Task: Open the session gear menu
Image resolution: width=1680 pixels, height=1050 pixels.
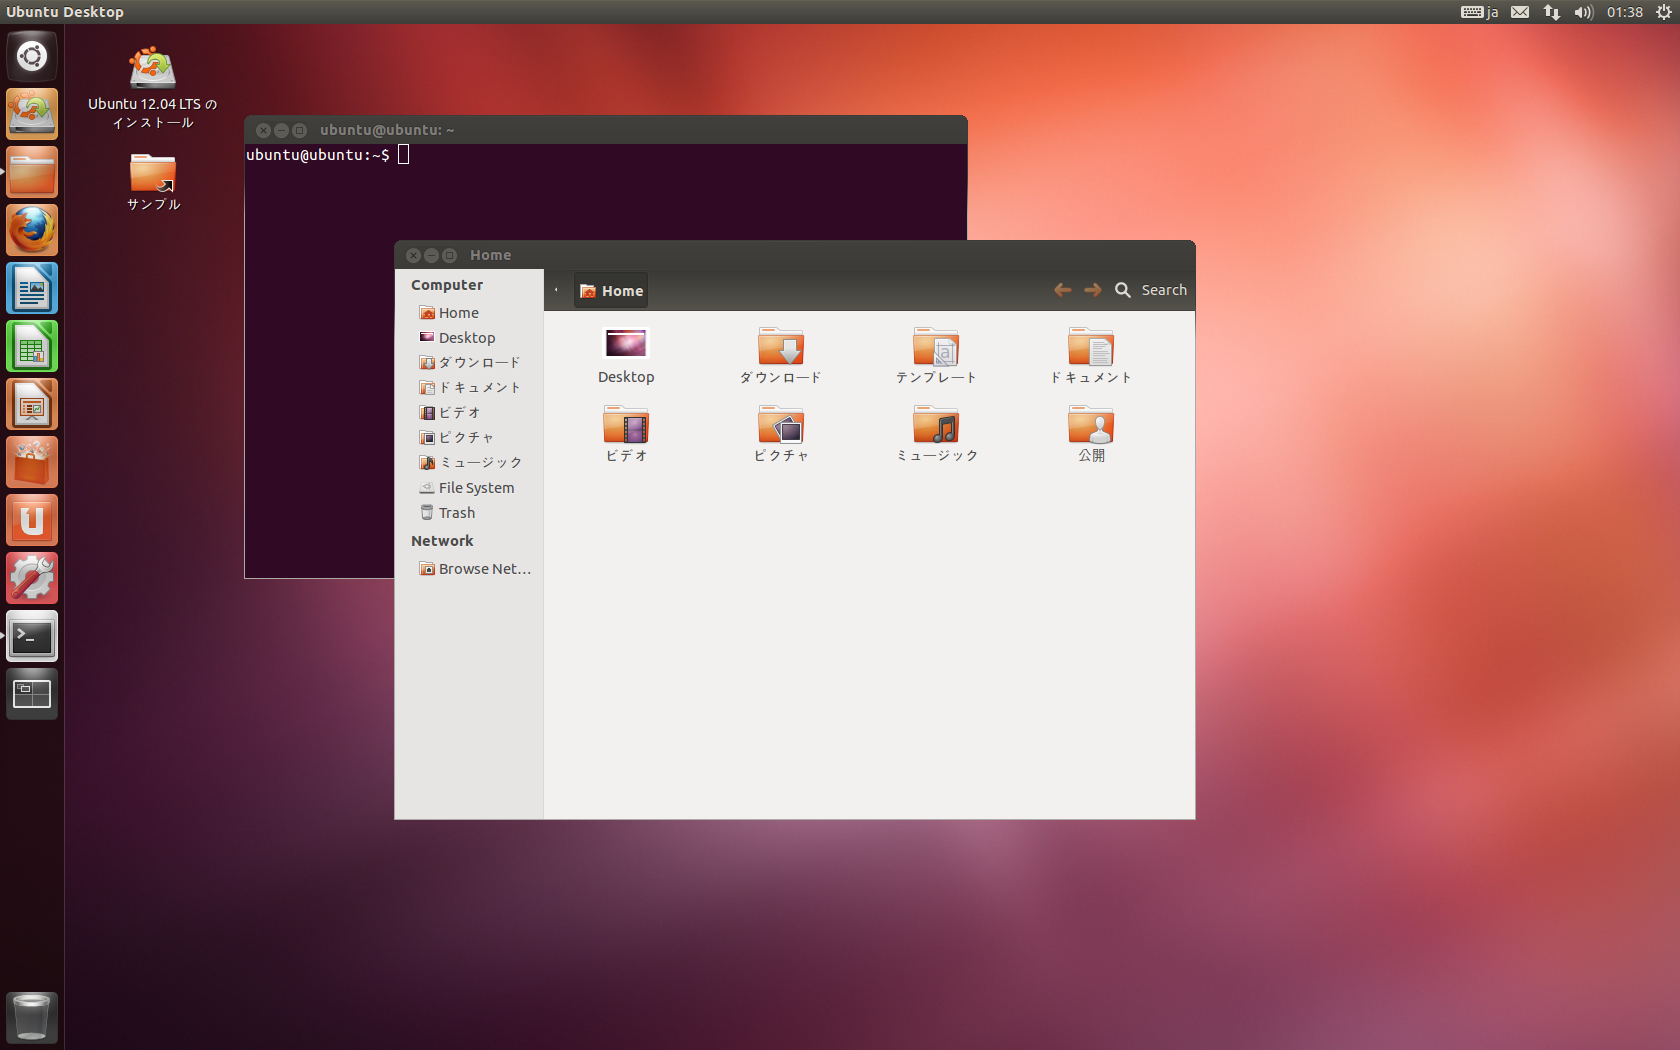Action: click(x=1663, y=12)
